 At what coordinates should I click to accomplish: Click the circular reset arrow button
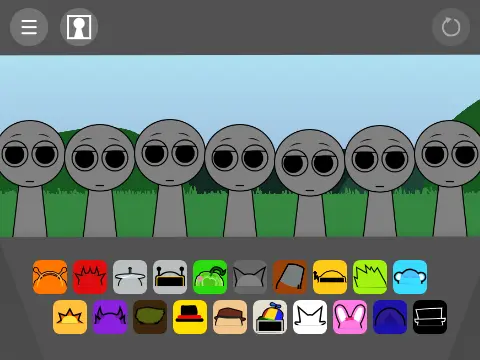coord(451,27)
